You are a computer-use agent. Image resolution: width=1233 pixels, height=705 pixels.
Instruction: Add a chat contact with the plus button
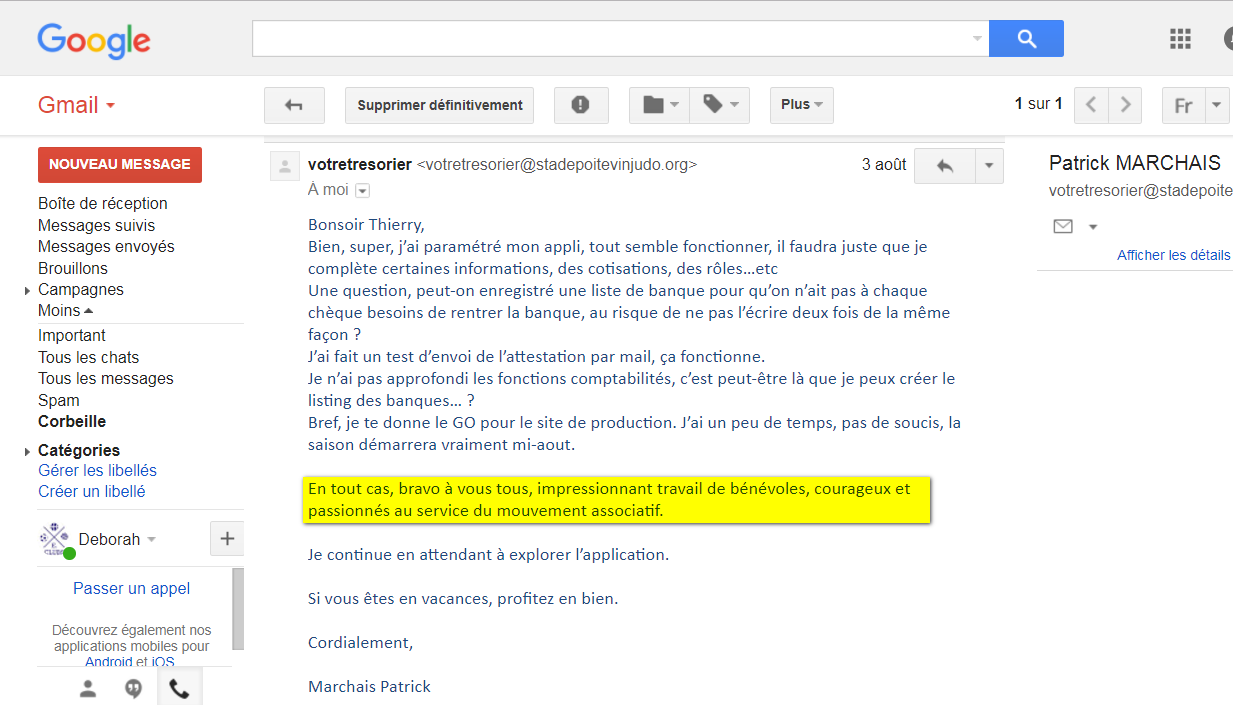(227, 539)
